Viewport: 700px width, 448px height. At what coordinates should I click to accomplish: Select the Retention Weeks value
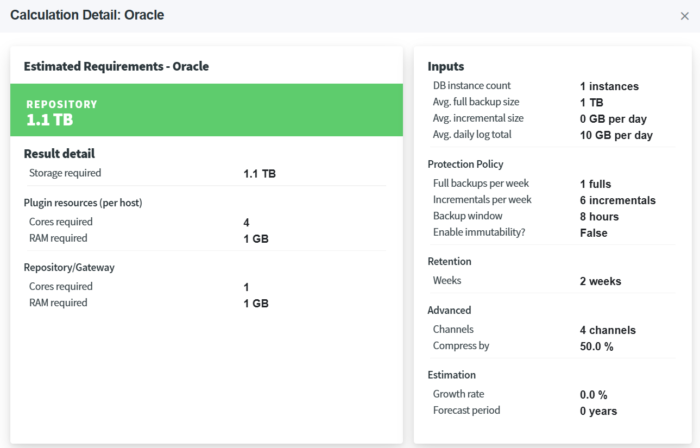(600, 281)
